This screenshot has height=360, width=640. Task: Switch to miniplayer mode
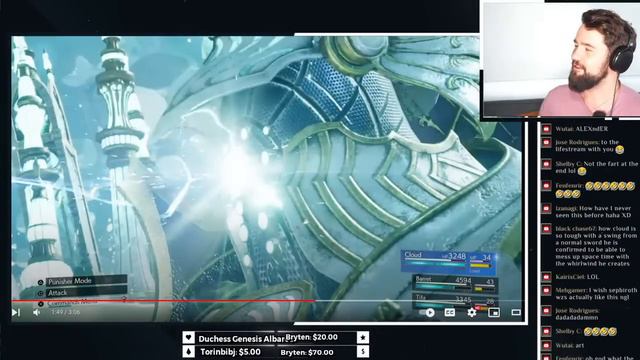tap(494, 313)
